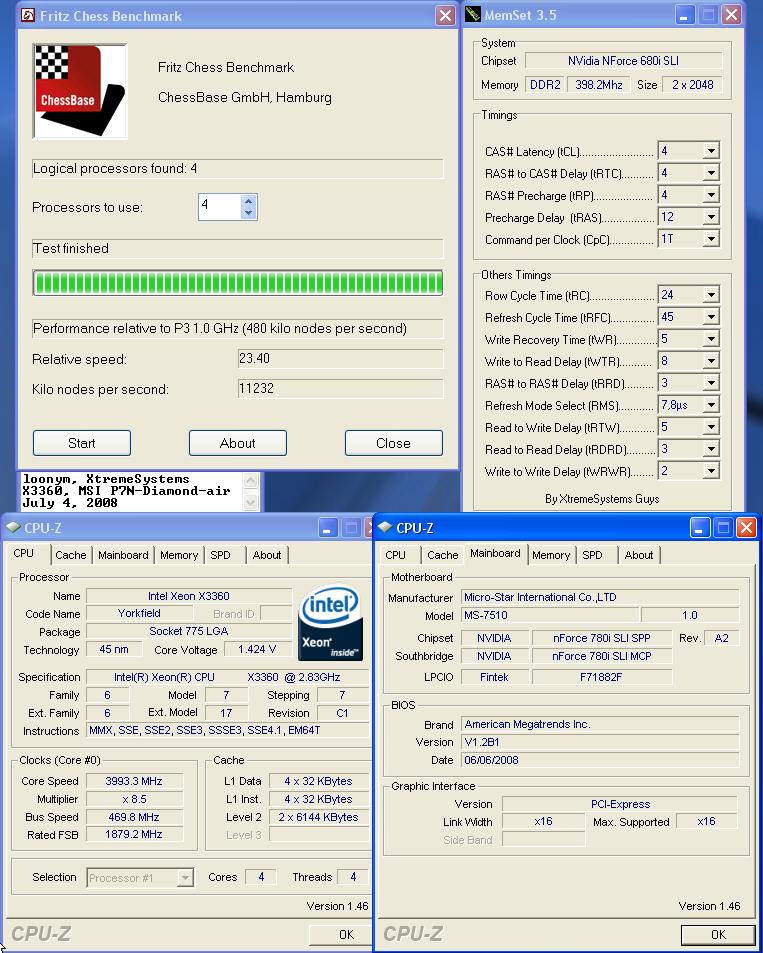Minimize the MemSet 3.5 window

tap(685, 15)
